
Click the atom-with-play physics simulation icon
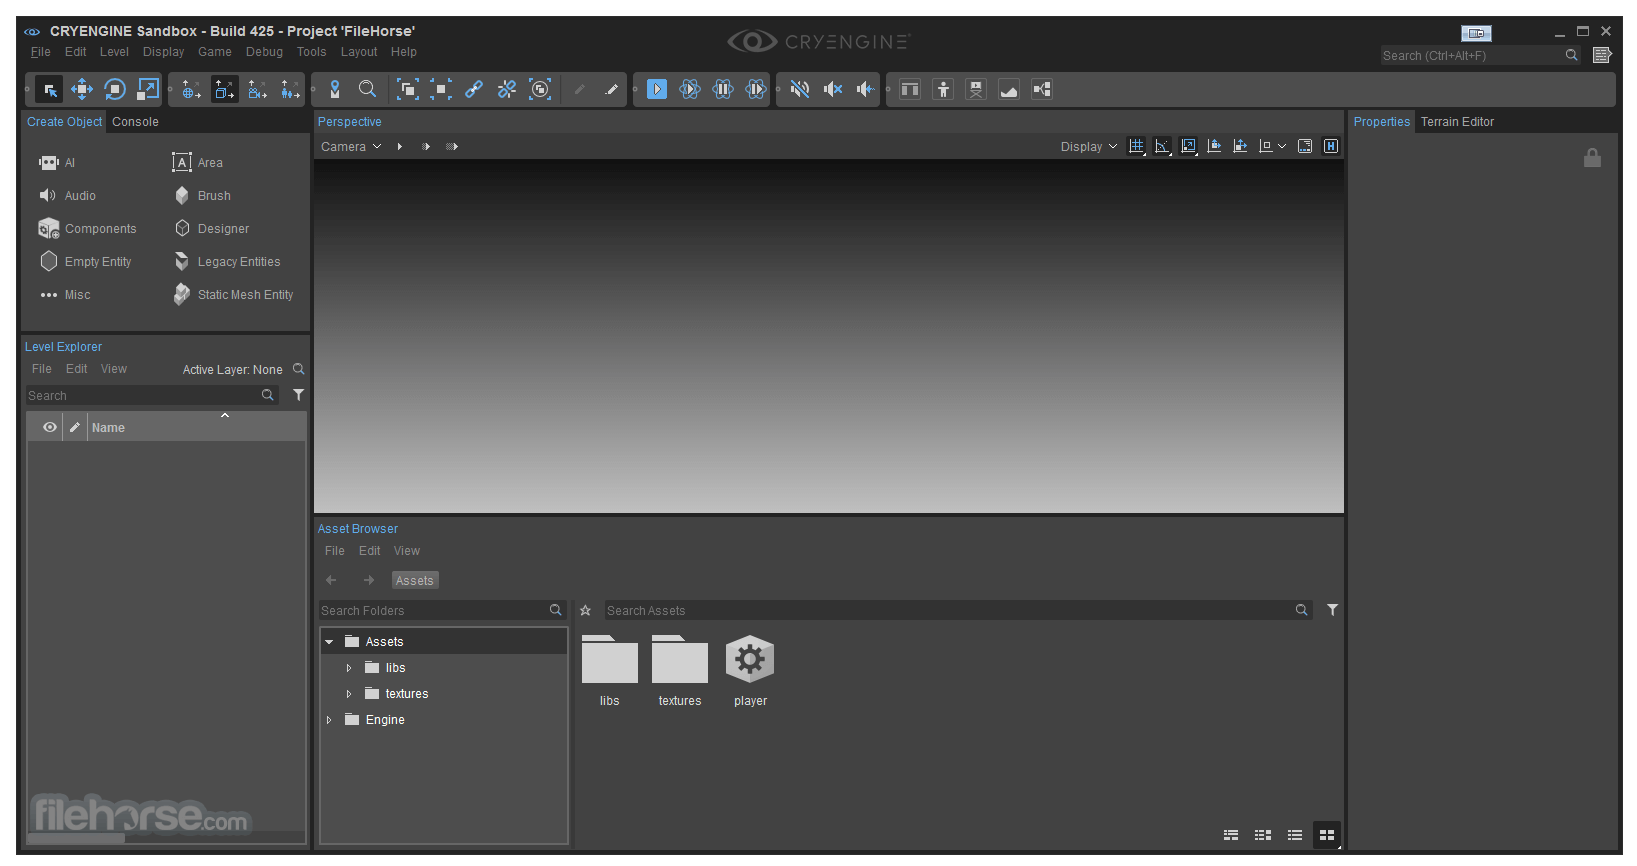click(x=690, y=90)
